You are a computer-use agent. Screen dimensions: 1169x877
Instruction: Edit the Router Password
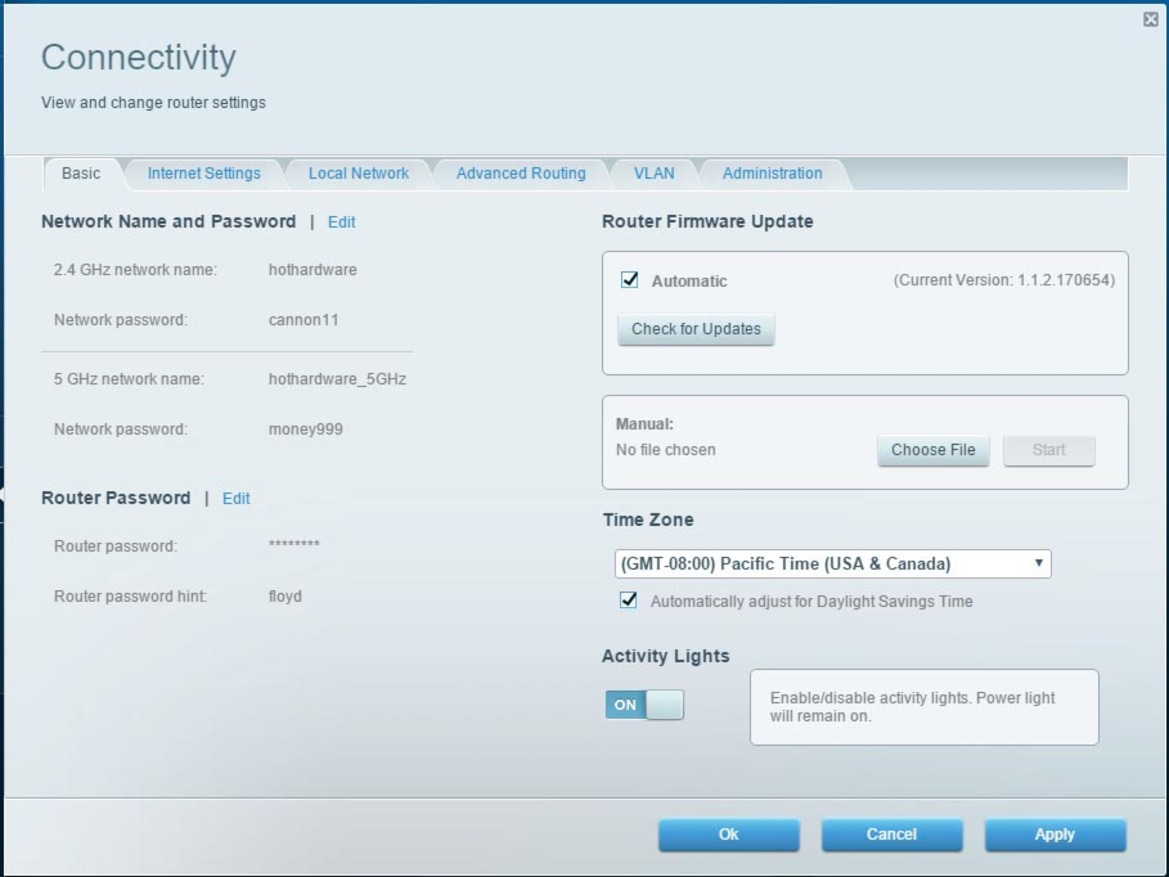point(236,499)
